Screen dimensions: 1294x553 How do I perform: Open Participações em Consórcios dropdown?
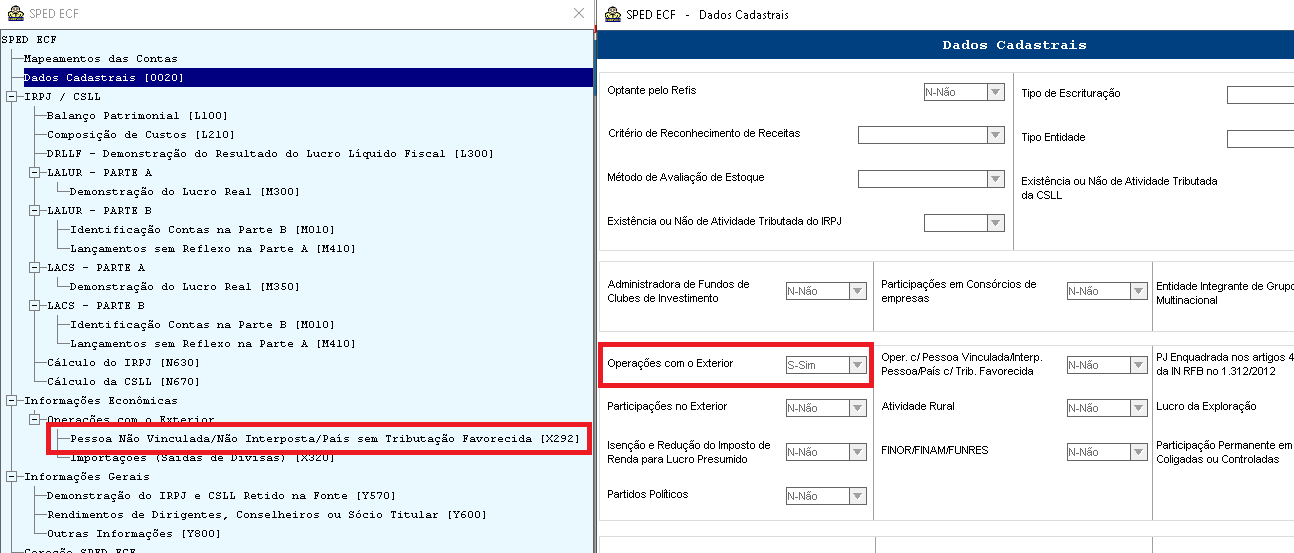1138,291
